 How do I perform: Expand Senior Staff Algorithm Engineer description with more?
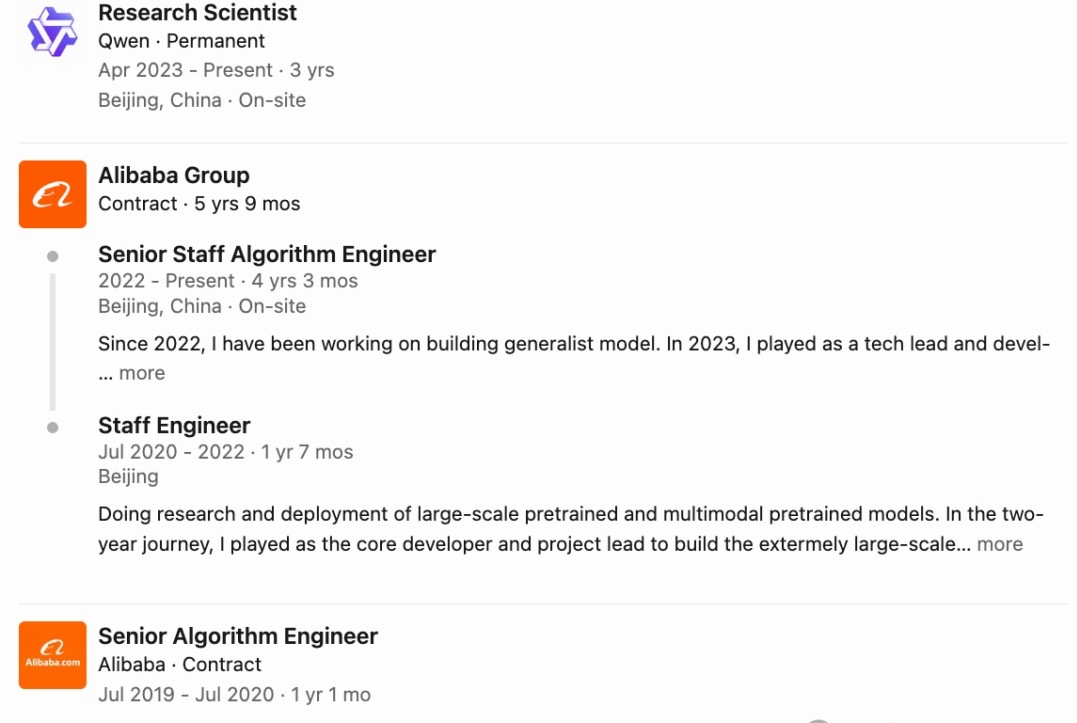[141, 373]
